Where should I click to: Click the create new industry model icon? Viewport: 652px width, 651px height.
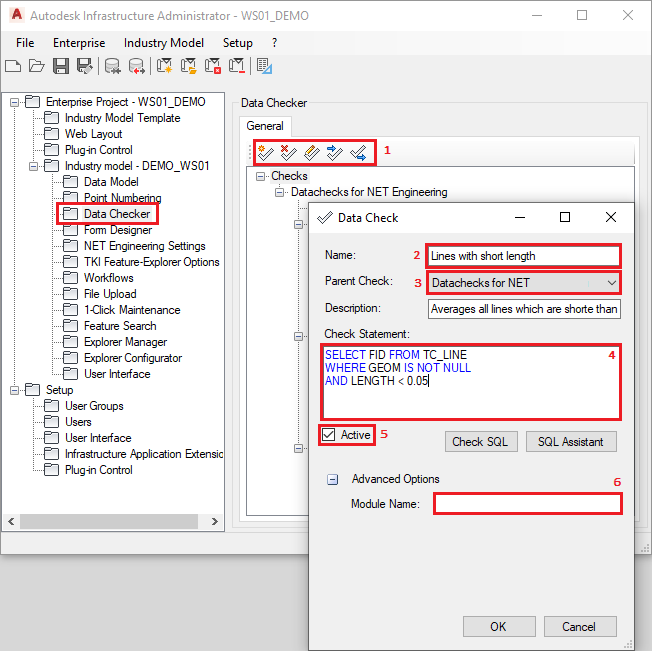click(164, 66)
